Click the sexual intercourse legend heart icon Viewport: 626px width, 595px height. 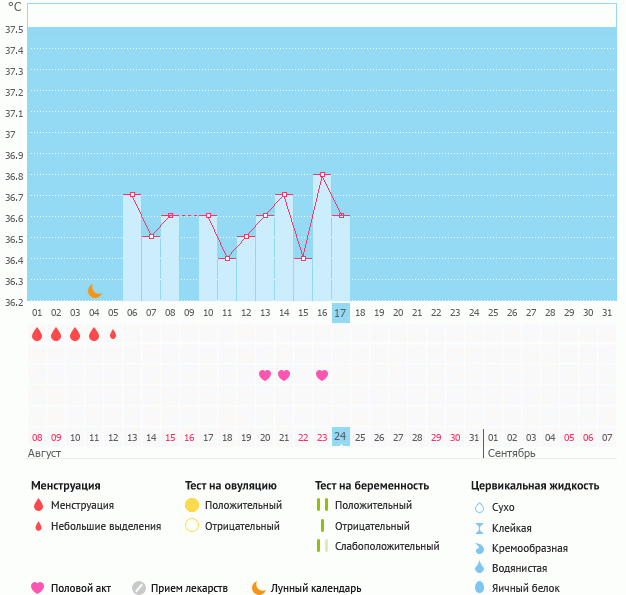pyautogui.click(x=38, y=588)
